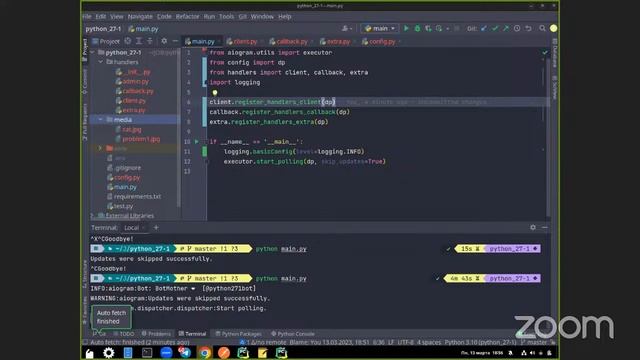Viewport: 640px width, 360px height.
Task: Click the green inspection checkmark in the editor corner
Action: click(545, 52)
